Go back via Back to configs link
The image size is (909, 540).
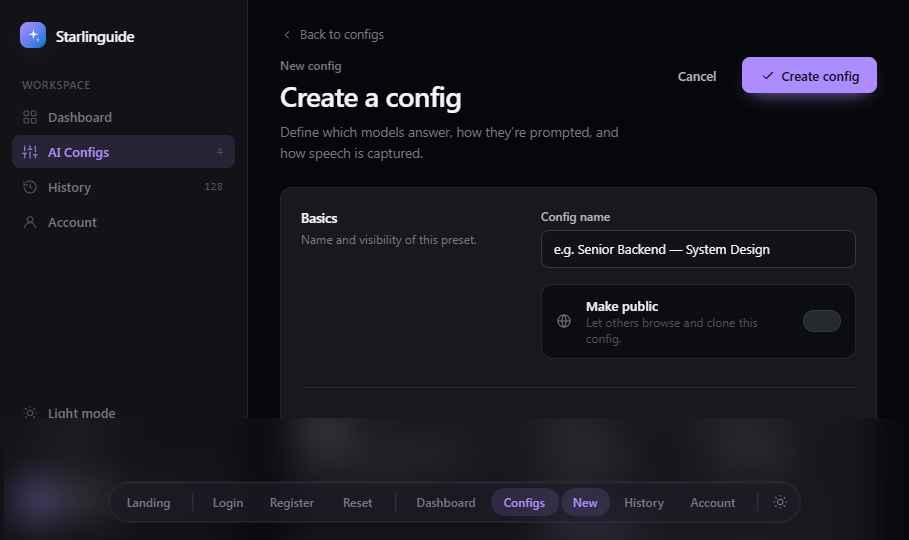click(x=333, y=35)
